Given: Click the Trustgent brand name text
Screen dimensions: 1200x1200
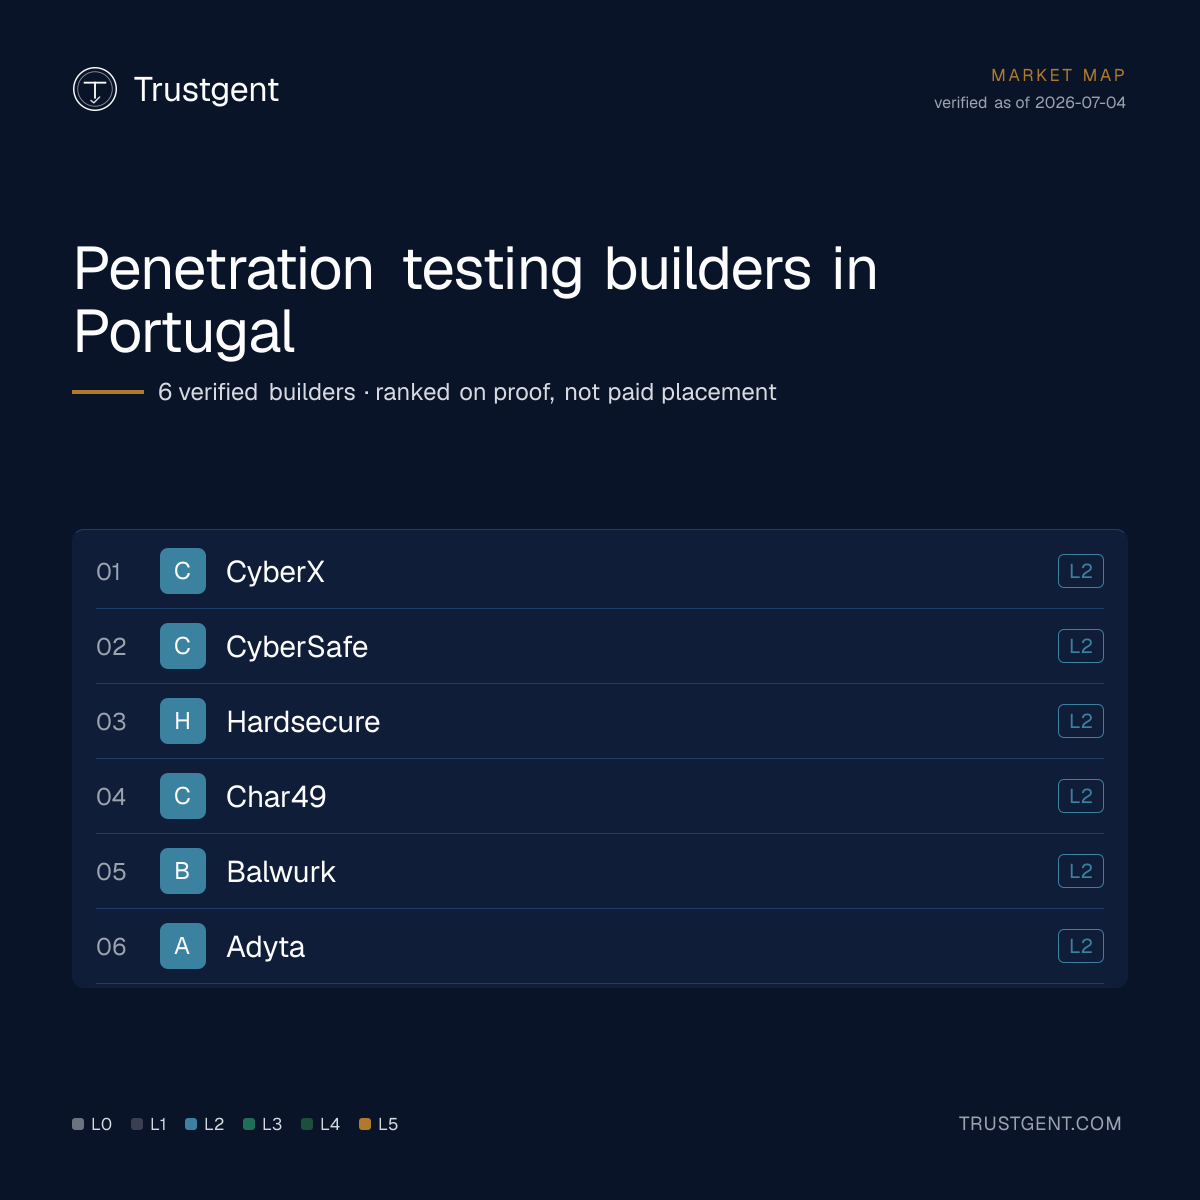Looking at the screenshot, I should point(206,90).
